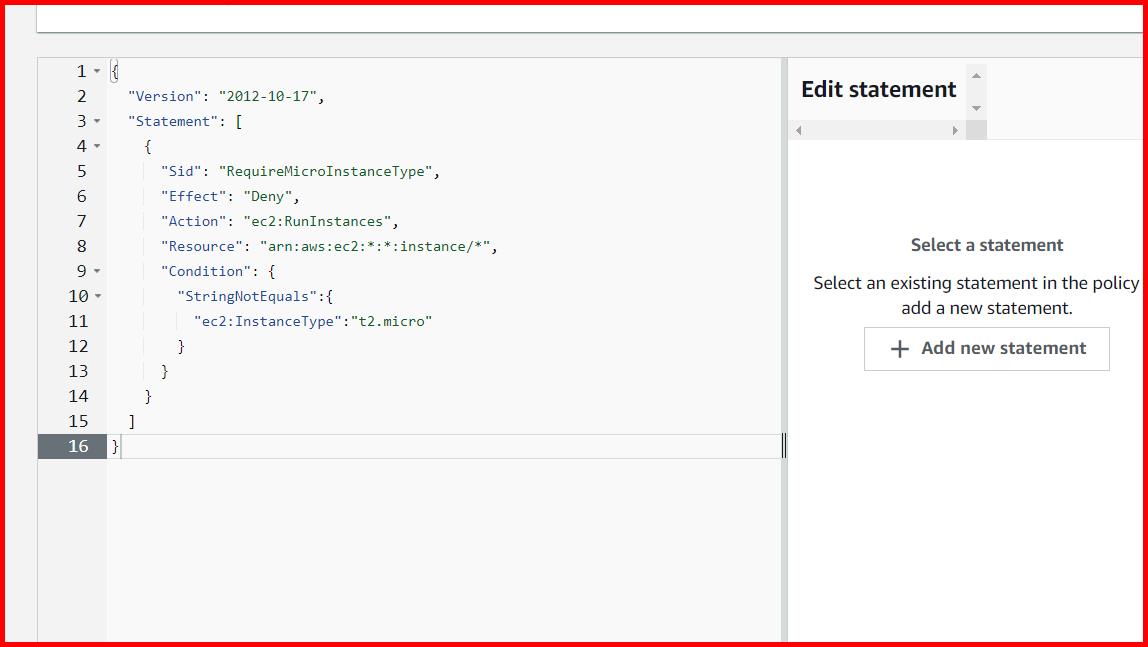Click the Add new statement button
1148x647 pixels.
986,348
